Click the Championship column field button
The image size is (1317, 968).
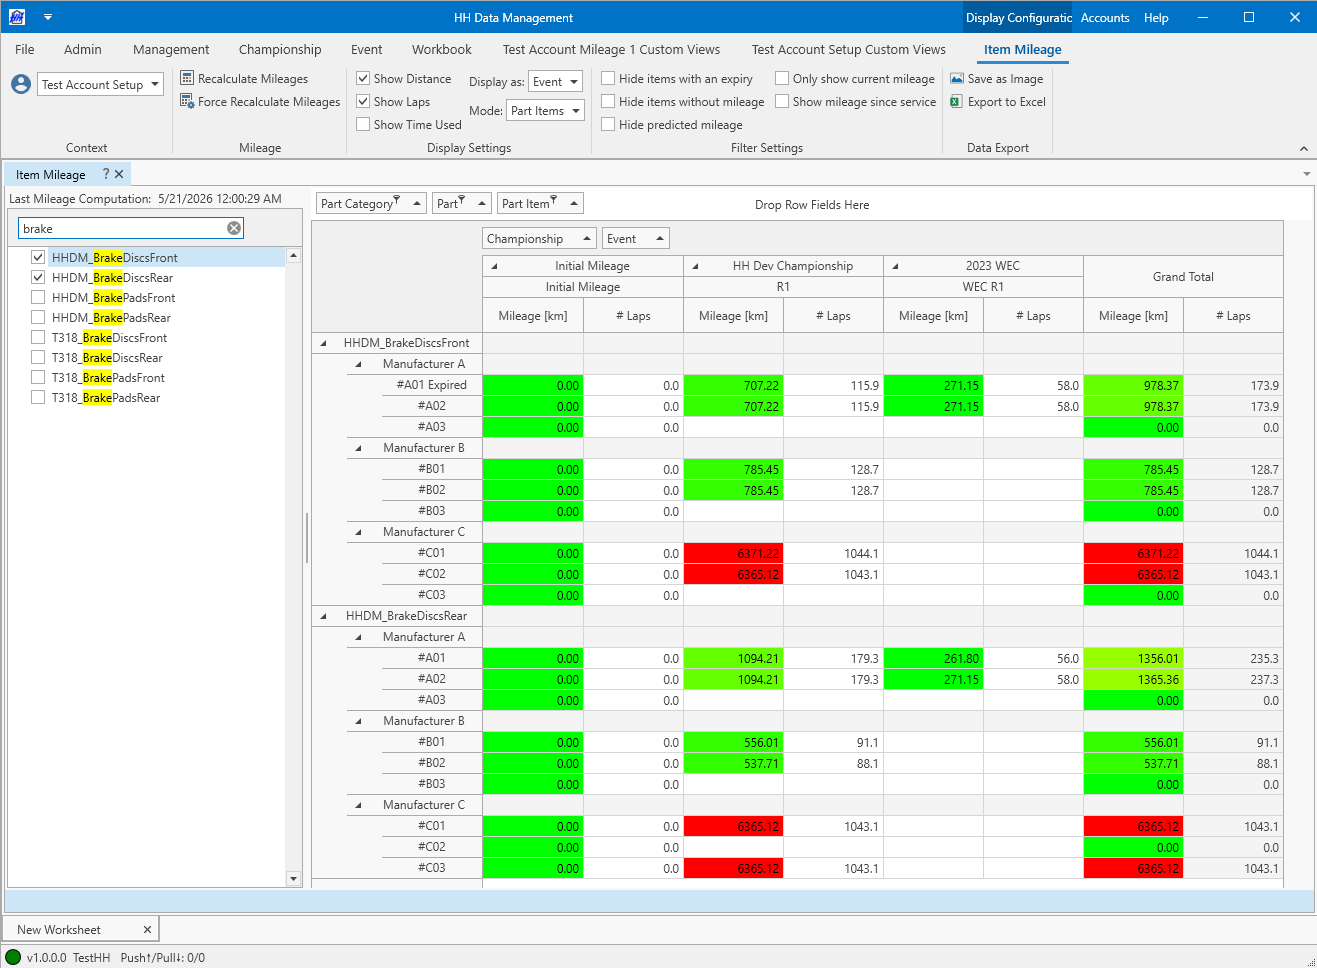(539, 238)
